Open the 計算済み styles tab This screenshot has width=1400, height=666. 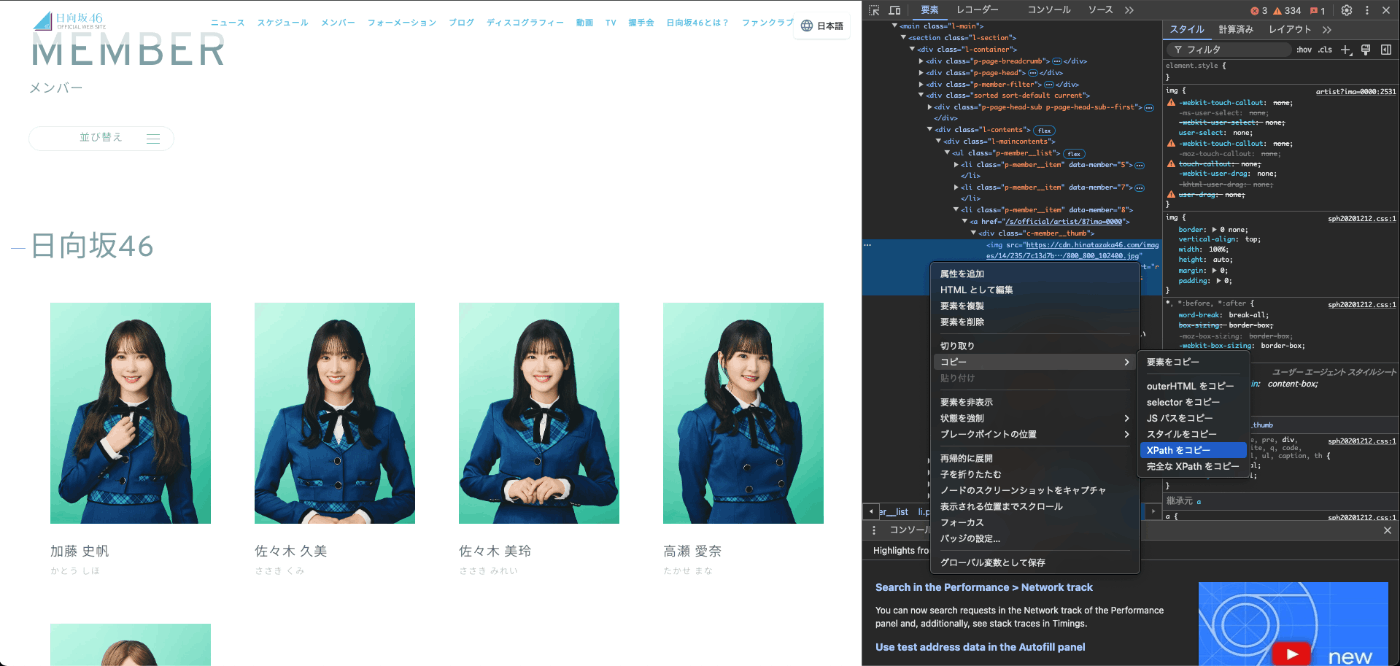[x=1236, y=30]
